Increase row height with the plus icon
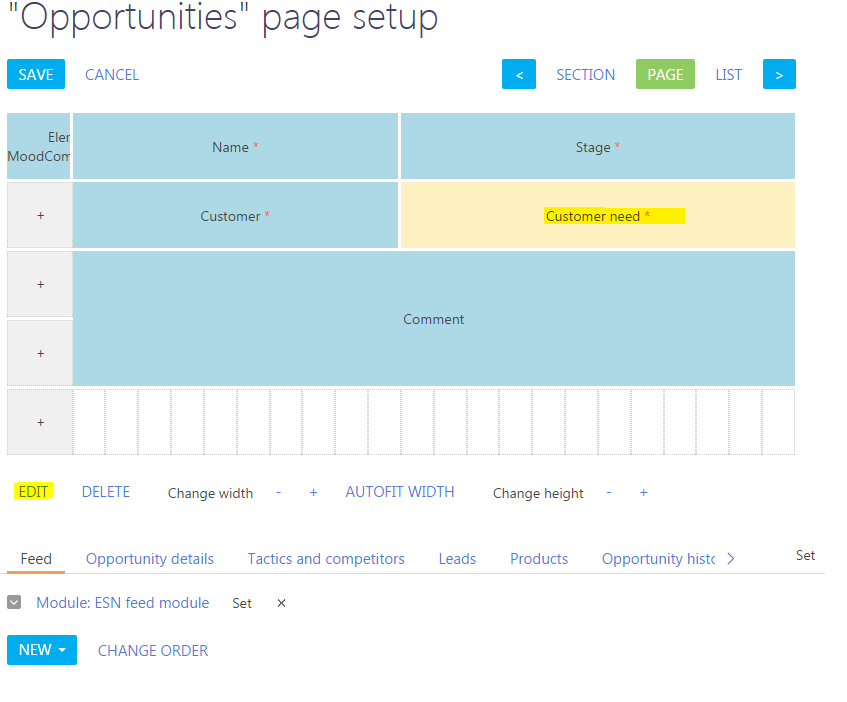The image size is (847, 702). [x=643, y=492]
